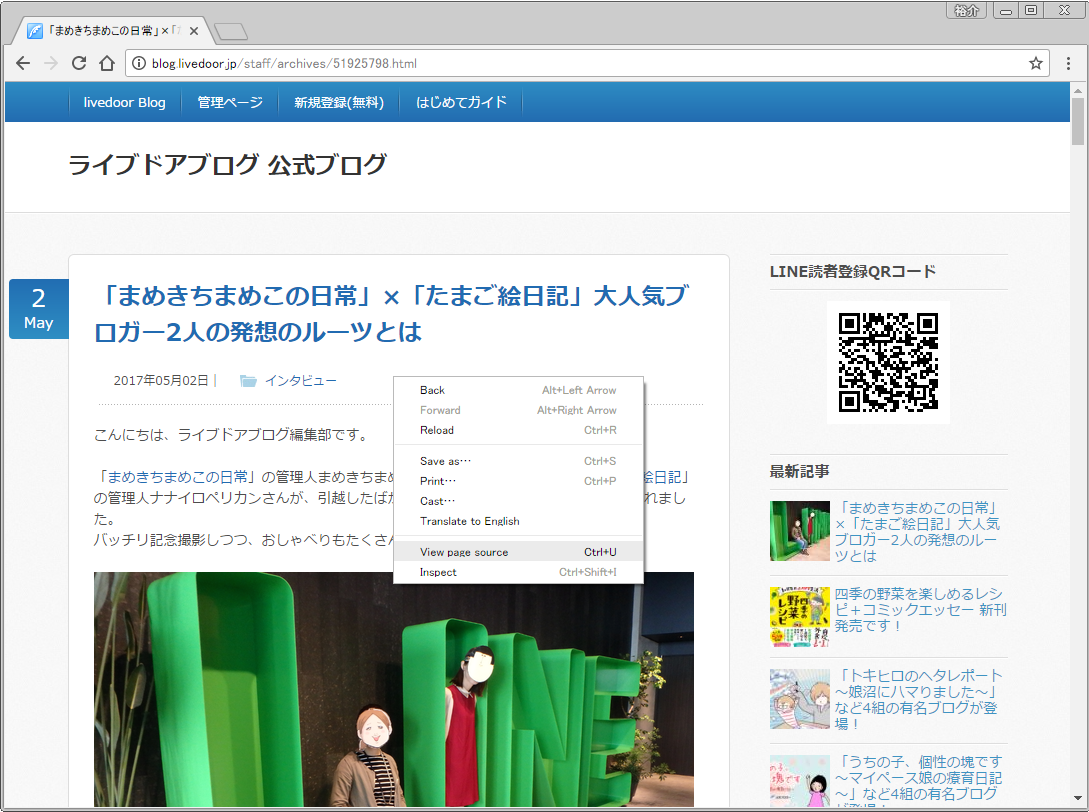Click the browser Back arrow button

click(23, 64)
